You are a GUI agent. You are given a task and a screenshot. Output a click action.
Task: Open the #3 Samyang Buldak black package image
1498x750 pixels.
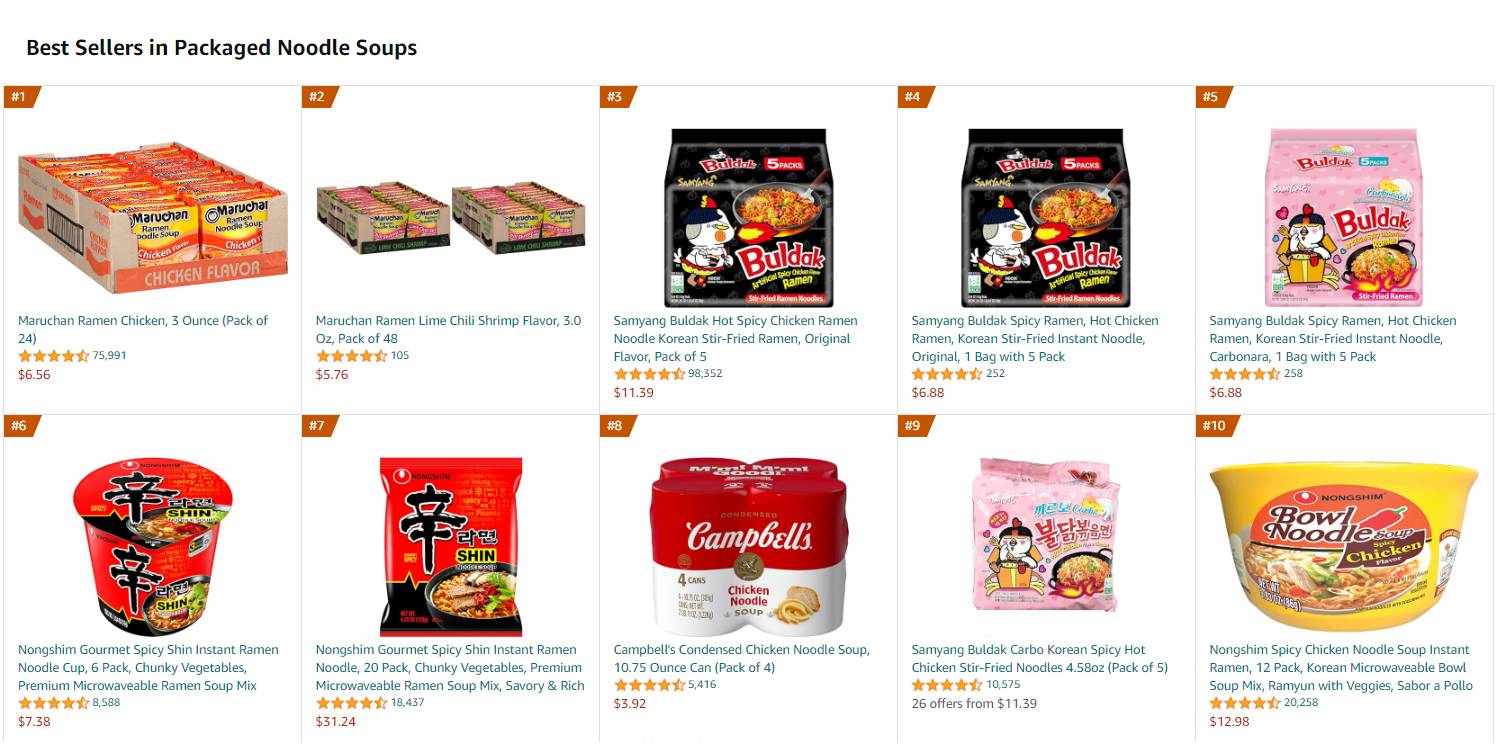point(748,217)
